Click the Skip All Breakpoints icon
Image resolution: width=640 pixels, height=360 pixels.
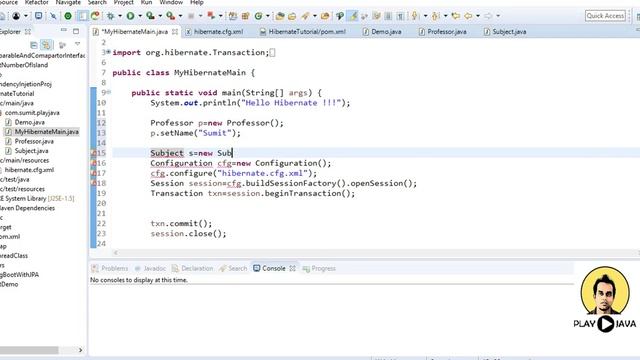click(53, 16)
